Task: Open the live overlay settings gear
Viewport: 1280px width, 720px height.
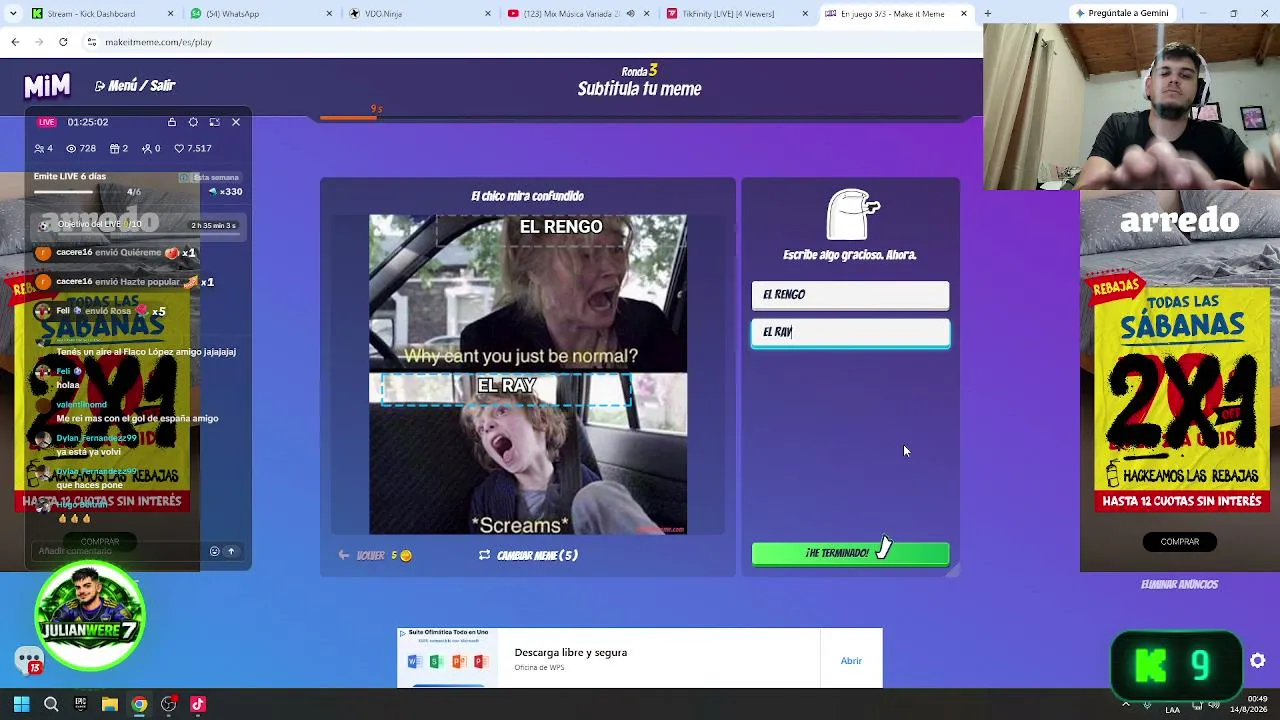Action: [x=193, y=122]
